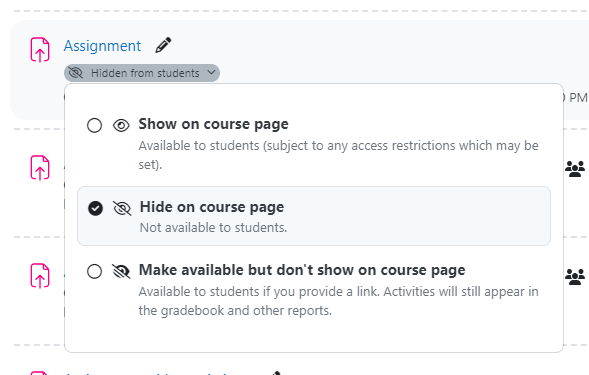Collapse the Hidden from students dropdown badge
Screen dimensions: 589x375
click(x=142, y=73)
